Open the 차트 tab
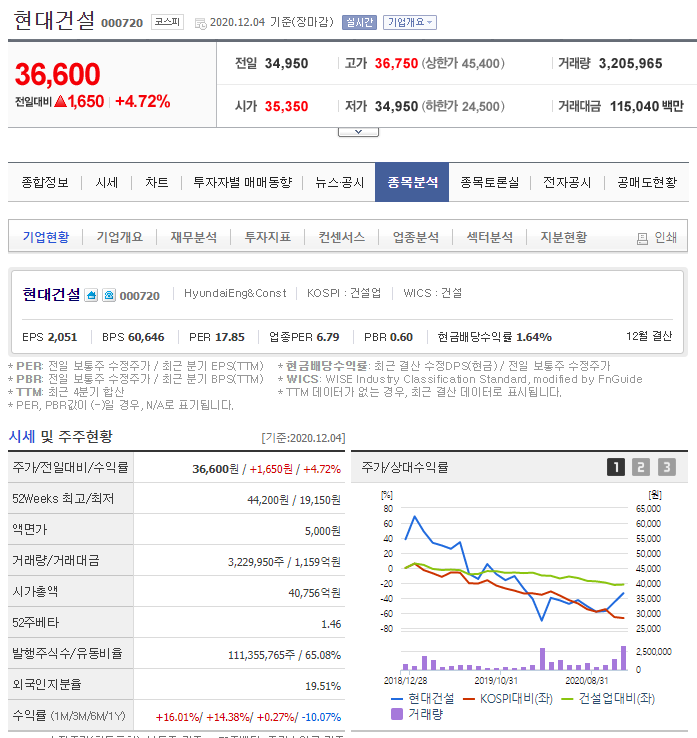The height and width of the screenshot is (738, 697). pos(156,183)
